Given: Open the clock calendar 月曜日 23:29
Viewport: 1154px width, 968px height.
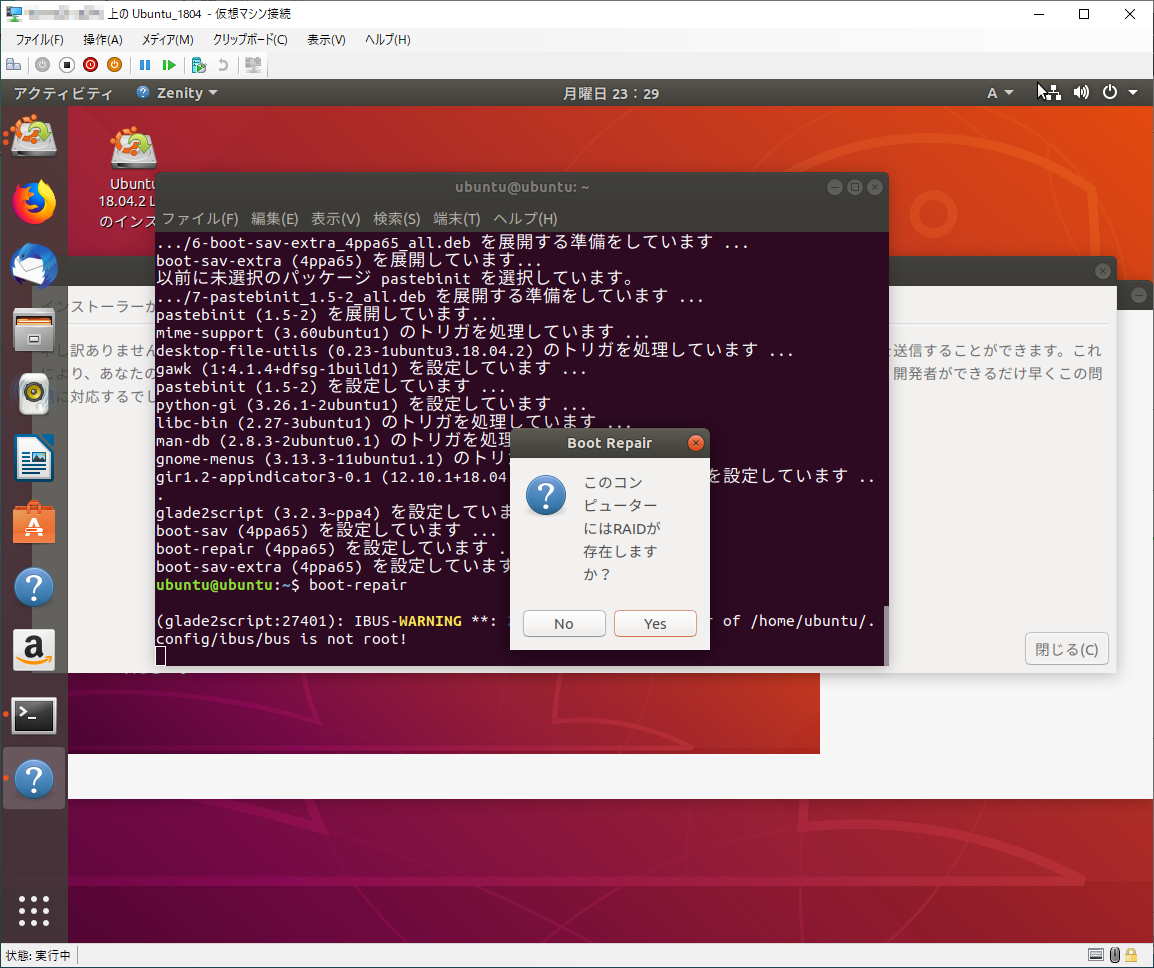Looking at the screenshot, I should click(611, 93).
